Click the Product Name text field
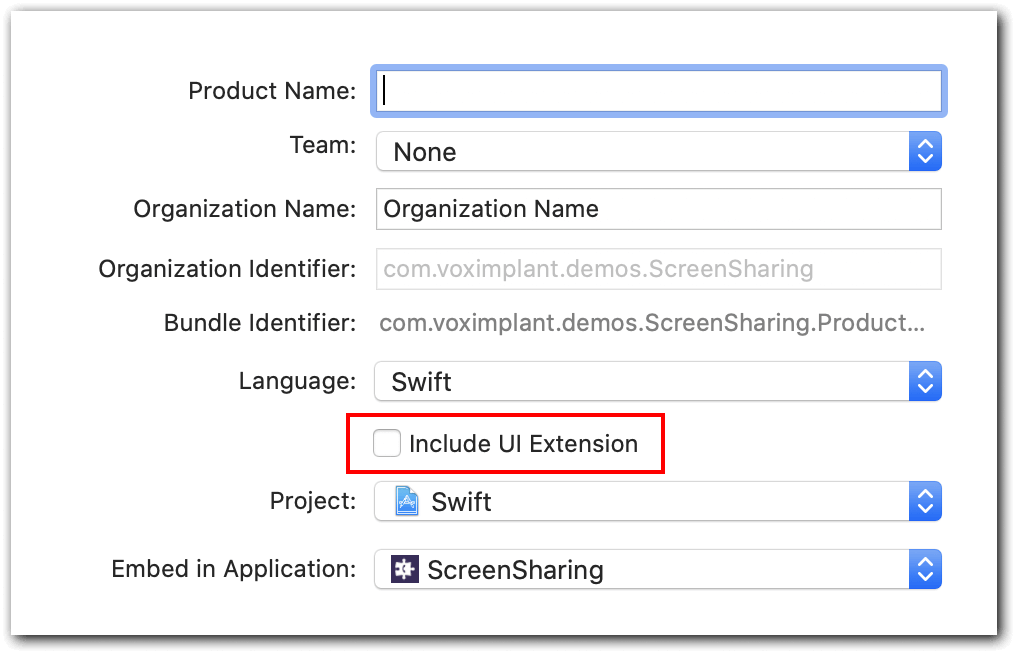Screen dimensions: 1016x654 click(x=658, y=91)
